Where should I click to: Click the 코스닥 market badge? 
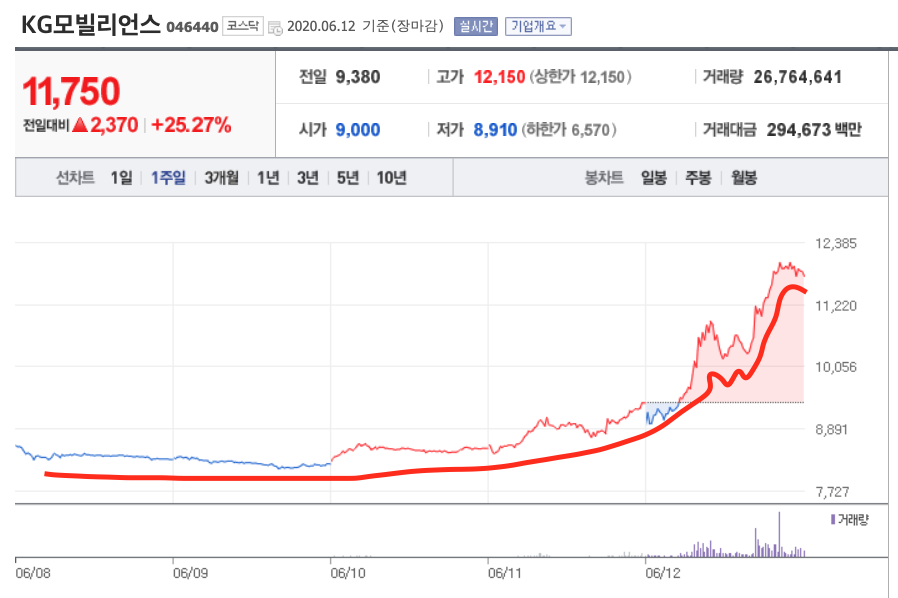tap(243, 26)
